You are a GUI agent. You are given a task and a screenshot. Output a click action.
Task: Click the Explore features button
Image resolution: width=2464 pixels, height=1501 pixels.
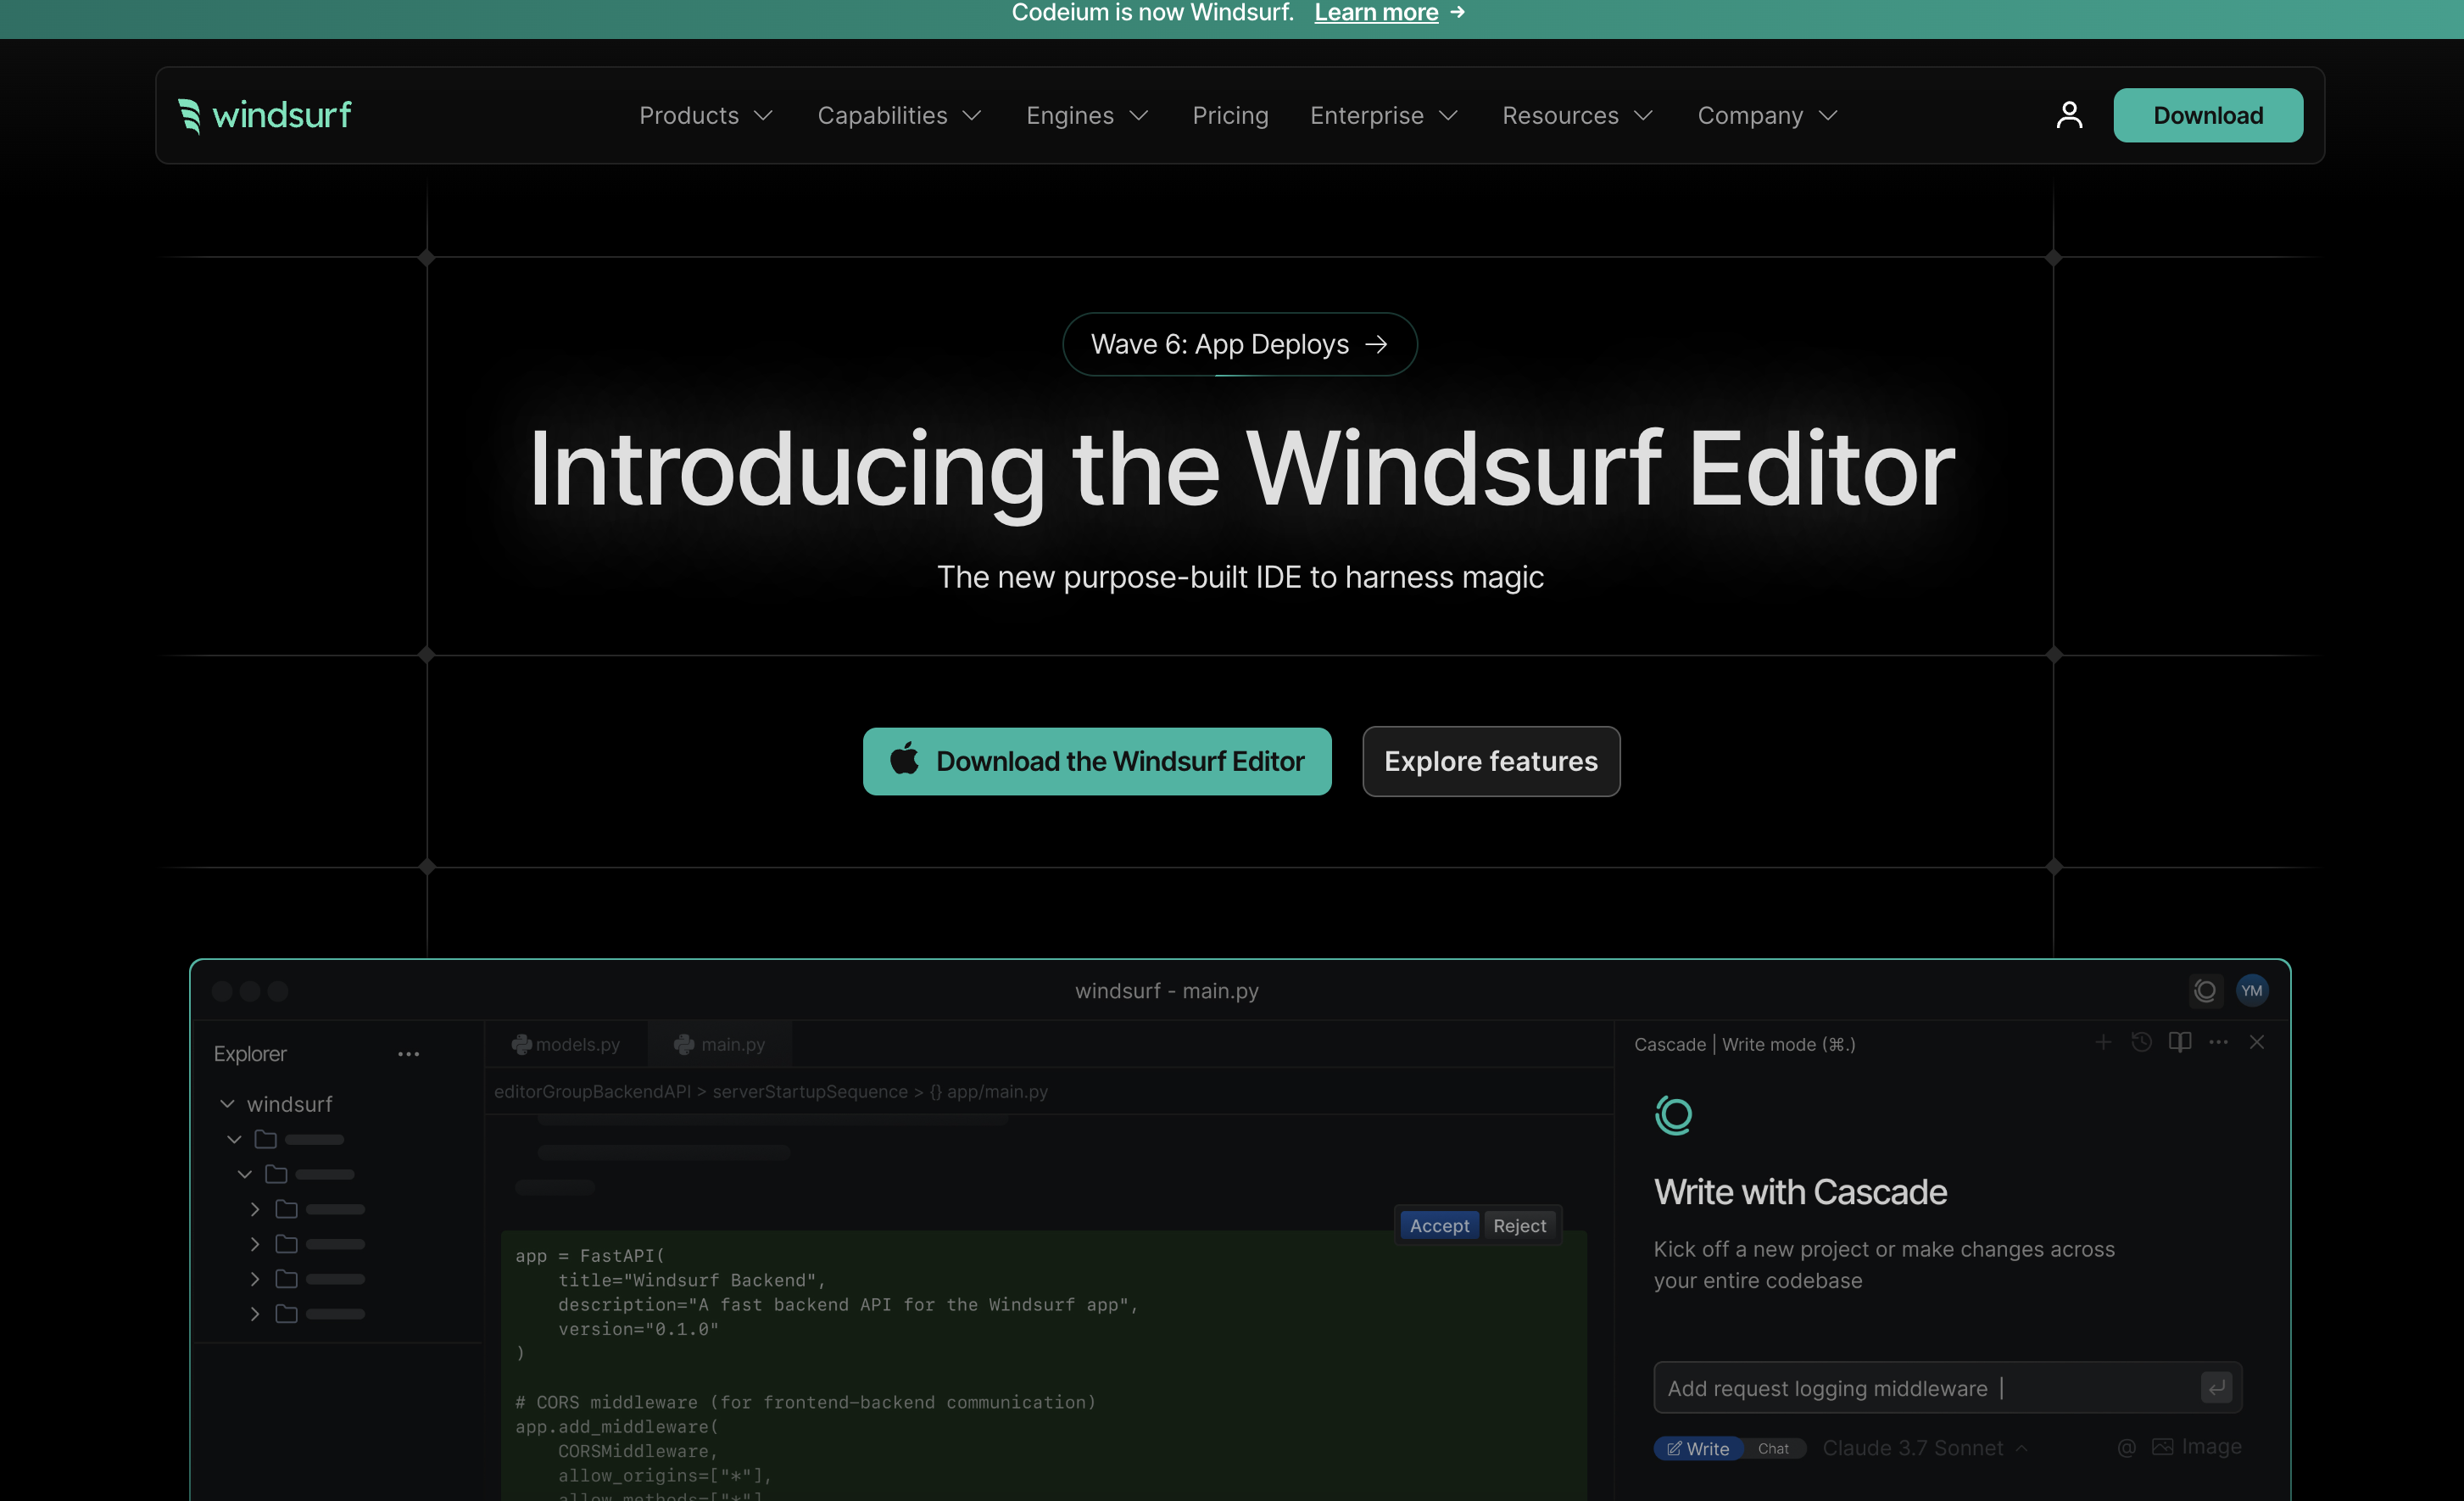point(1491,761)
